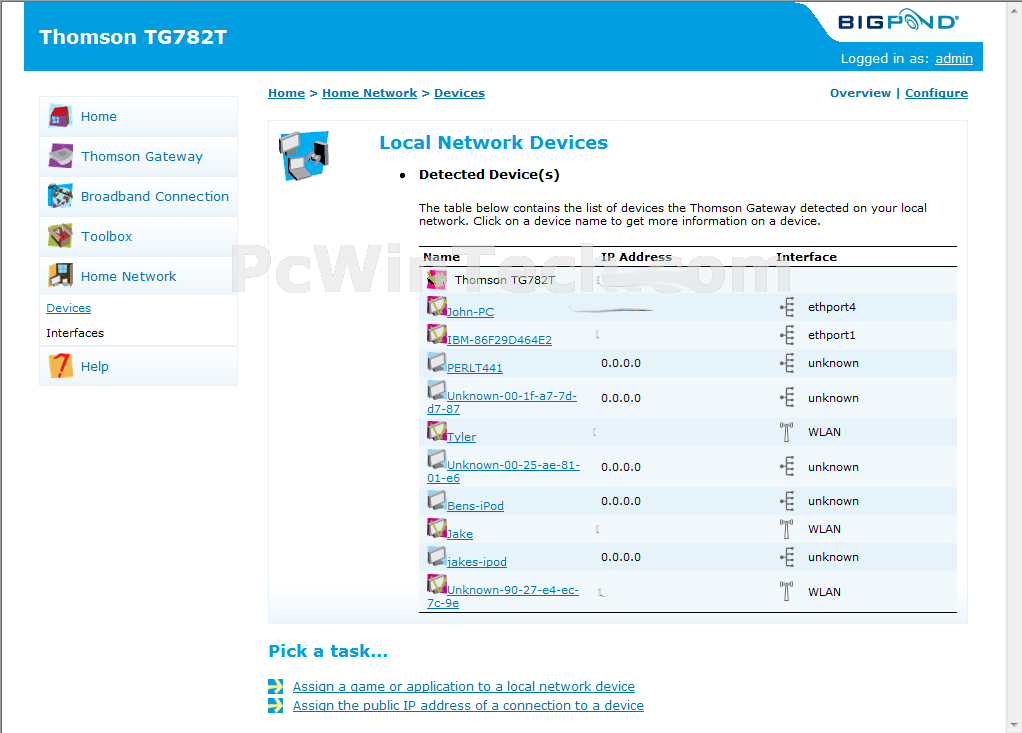Click the Devices breadcrumb link
The image size is (1022, 733).
point(460,93)
